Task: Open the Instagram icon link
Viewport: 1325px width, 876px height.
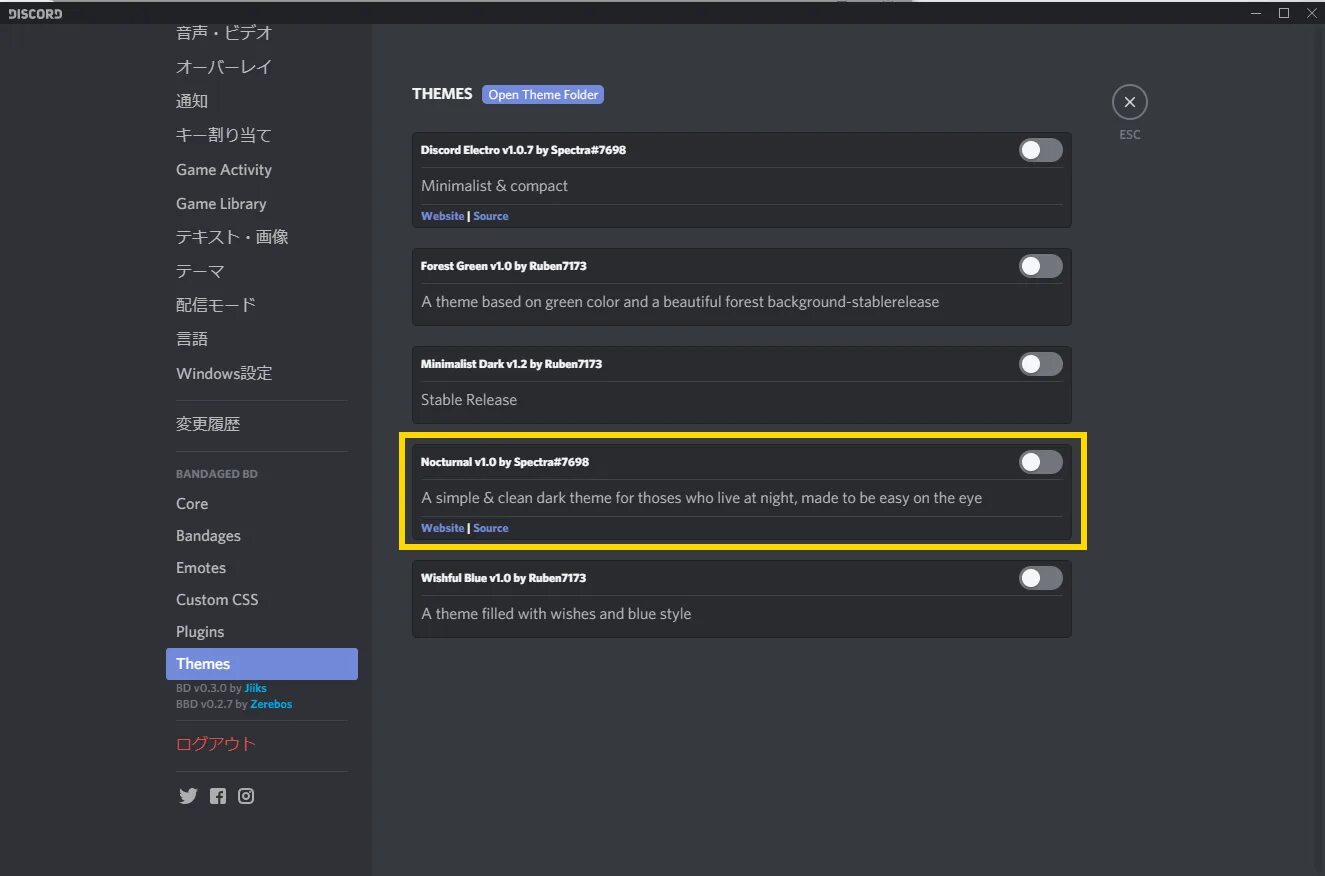Action: (246, 796)
